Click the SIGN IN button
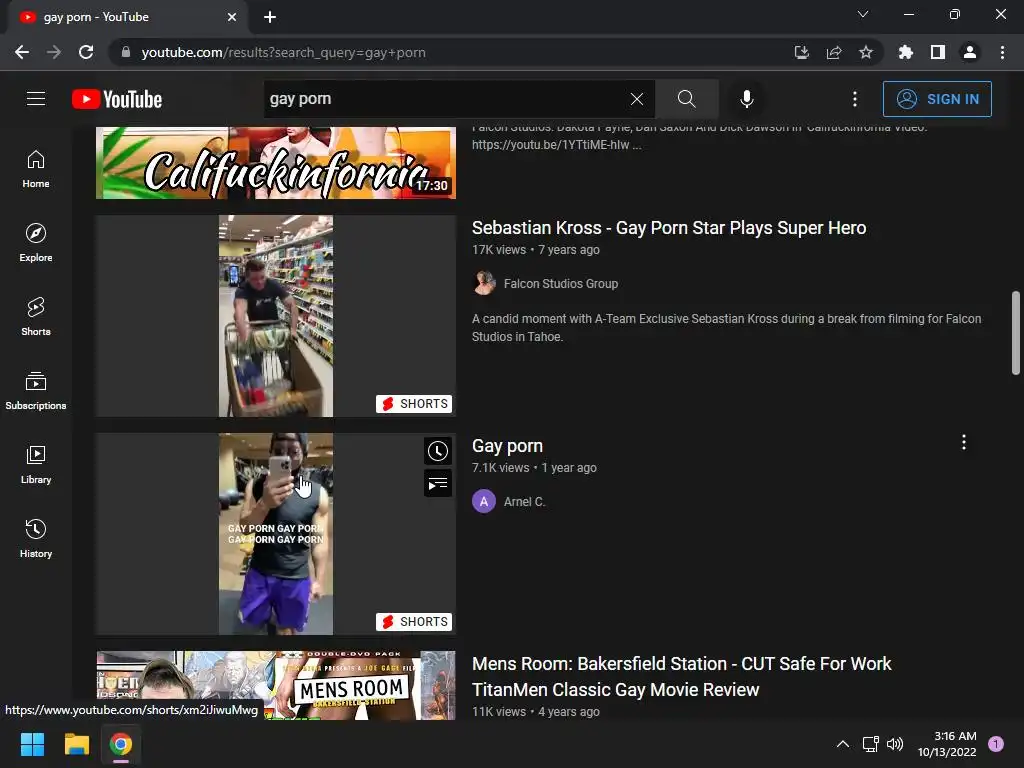 coord(937,99)
